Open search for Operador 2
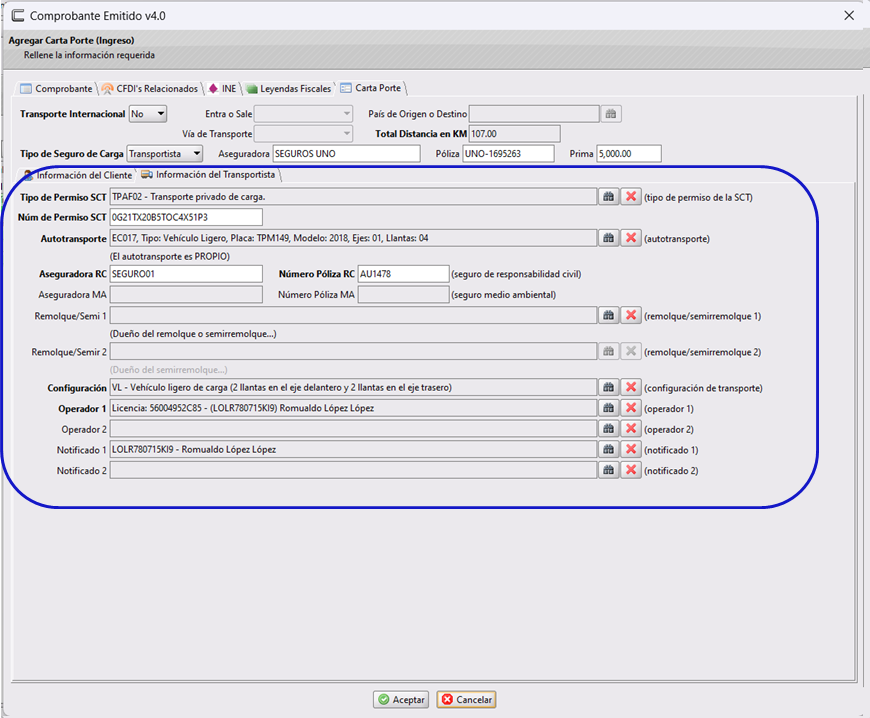Image resolution: width=870 pixels, height=718 pixels. point(608,428)
